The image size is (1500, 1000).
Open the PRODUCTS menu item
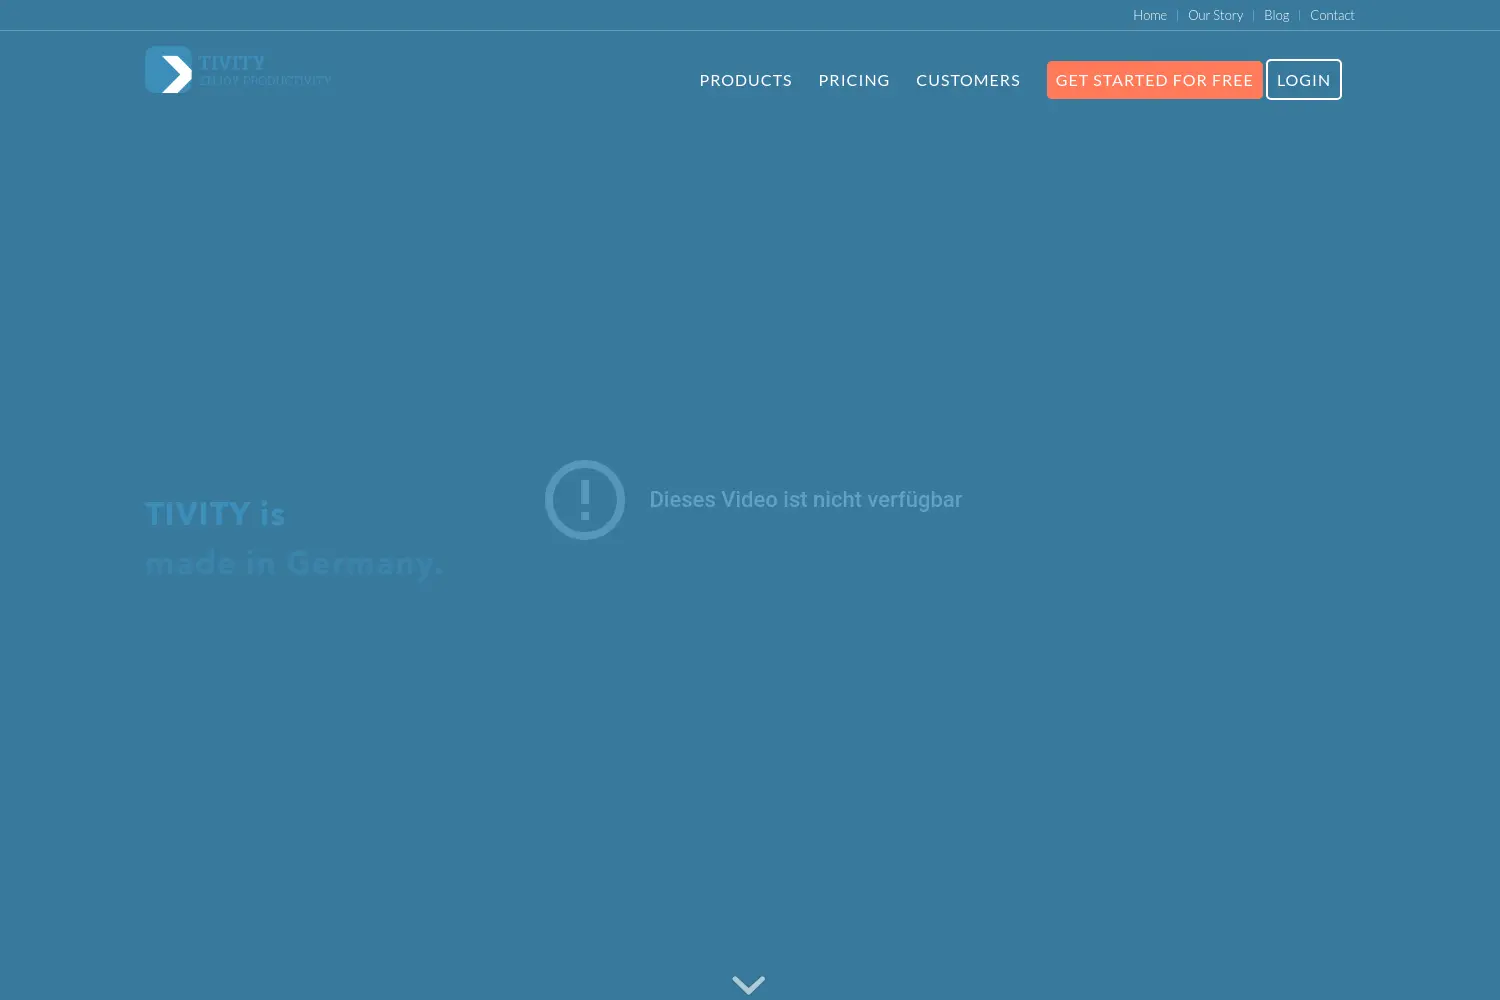click(x=746, y=80)
